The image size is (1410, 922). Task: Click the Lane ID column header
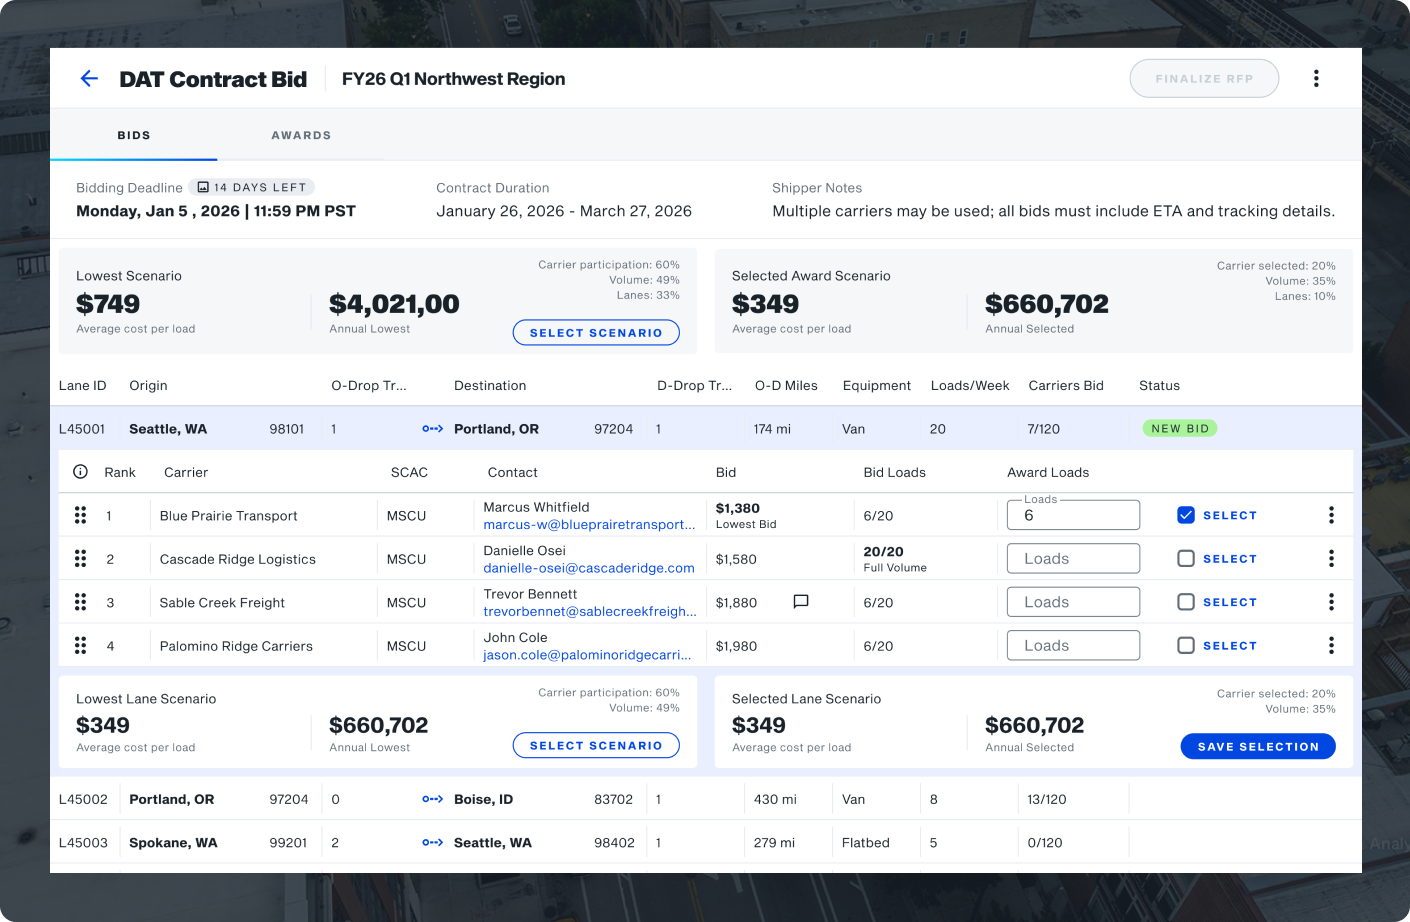tap(82, 386)
